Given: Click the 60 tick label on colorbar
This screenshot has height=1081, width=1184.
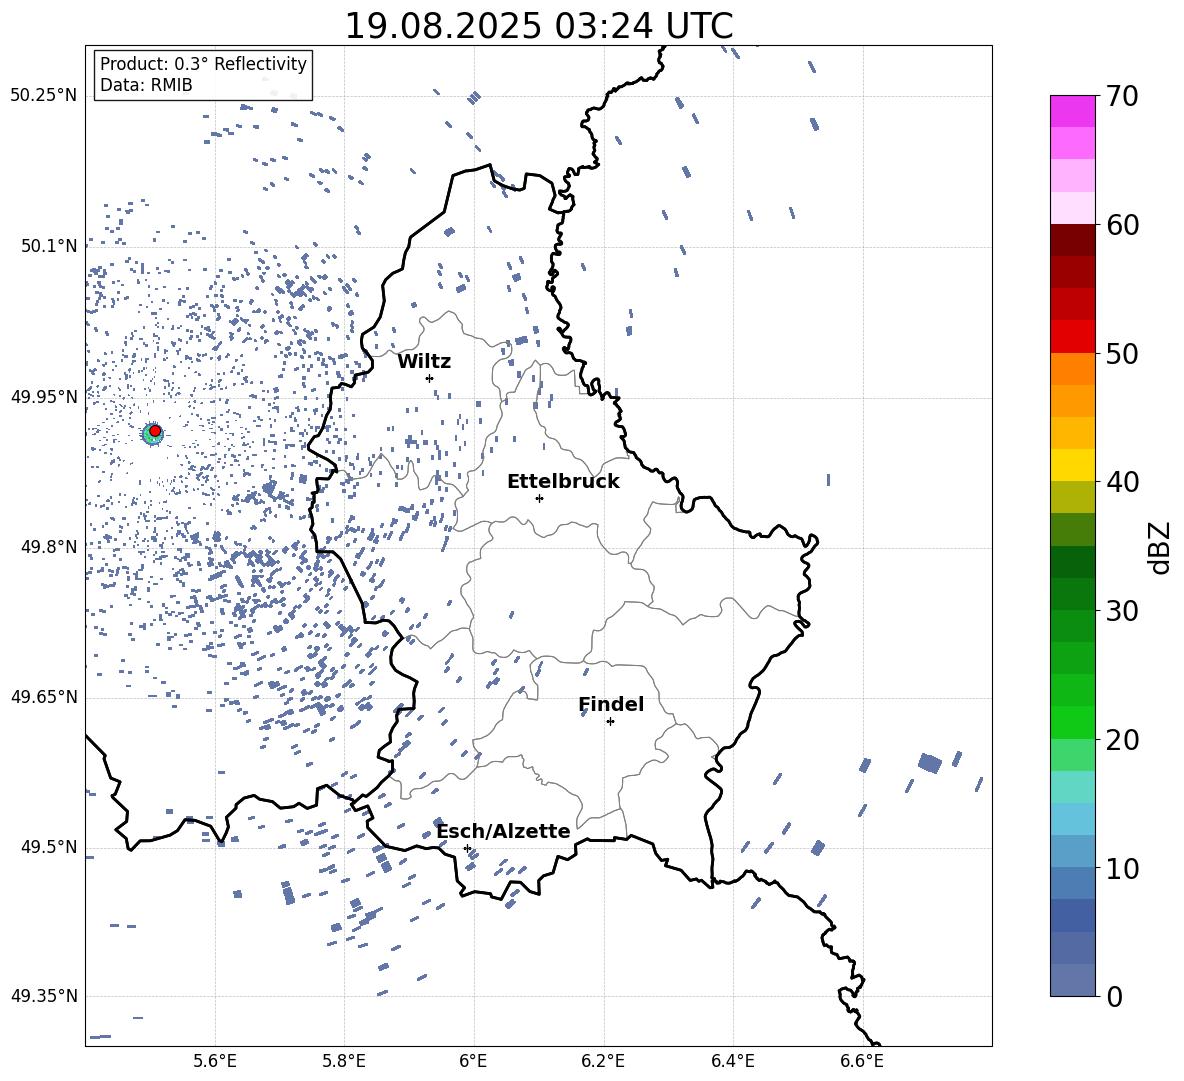Looking at the screenshot, I should tap(1121, 225).
